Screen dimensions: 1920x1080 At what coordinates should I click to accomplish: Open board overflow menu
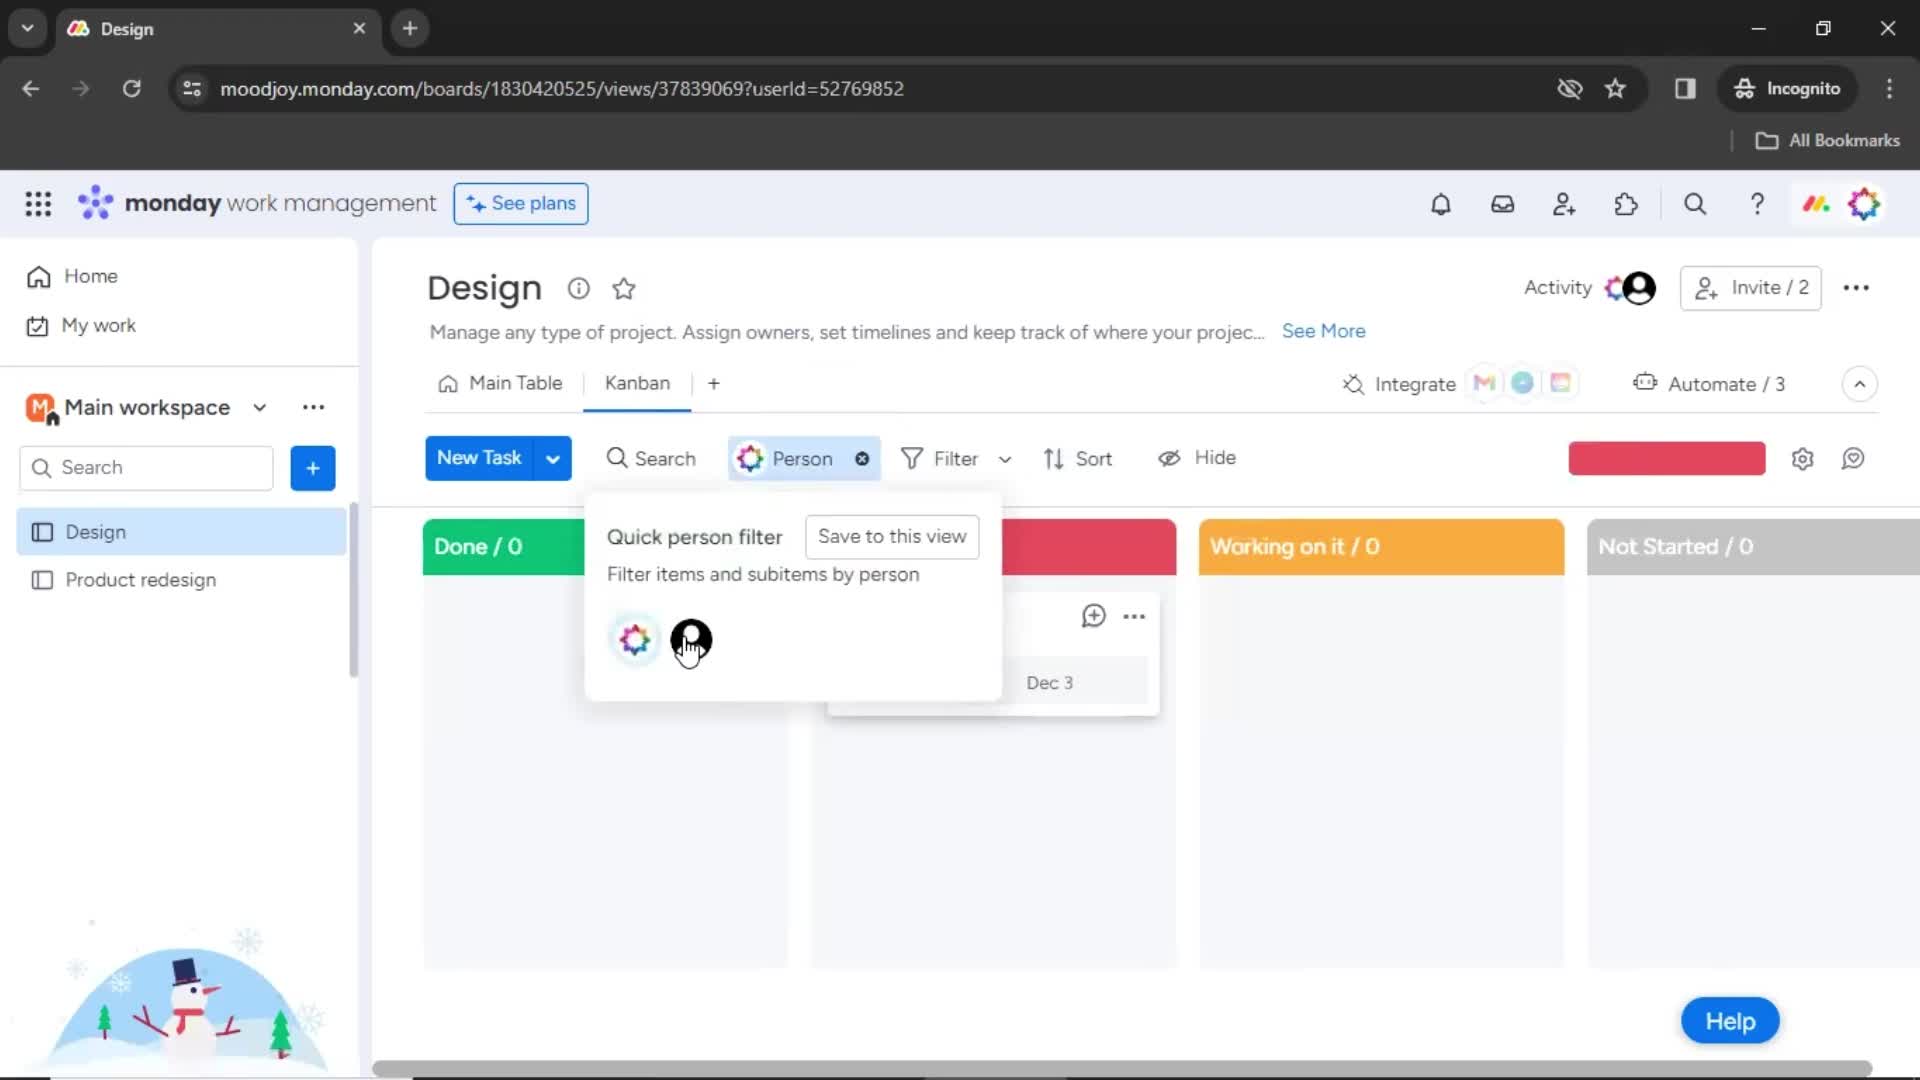click(1857, 287)
